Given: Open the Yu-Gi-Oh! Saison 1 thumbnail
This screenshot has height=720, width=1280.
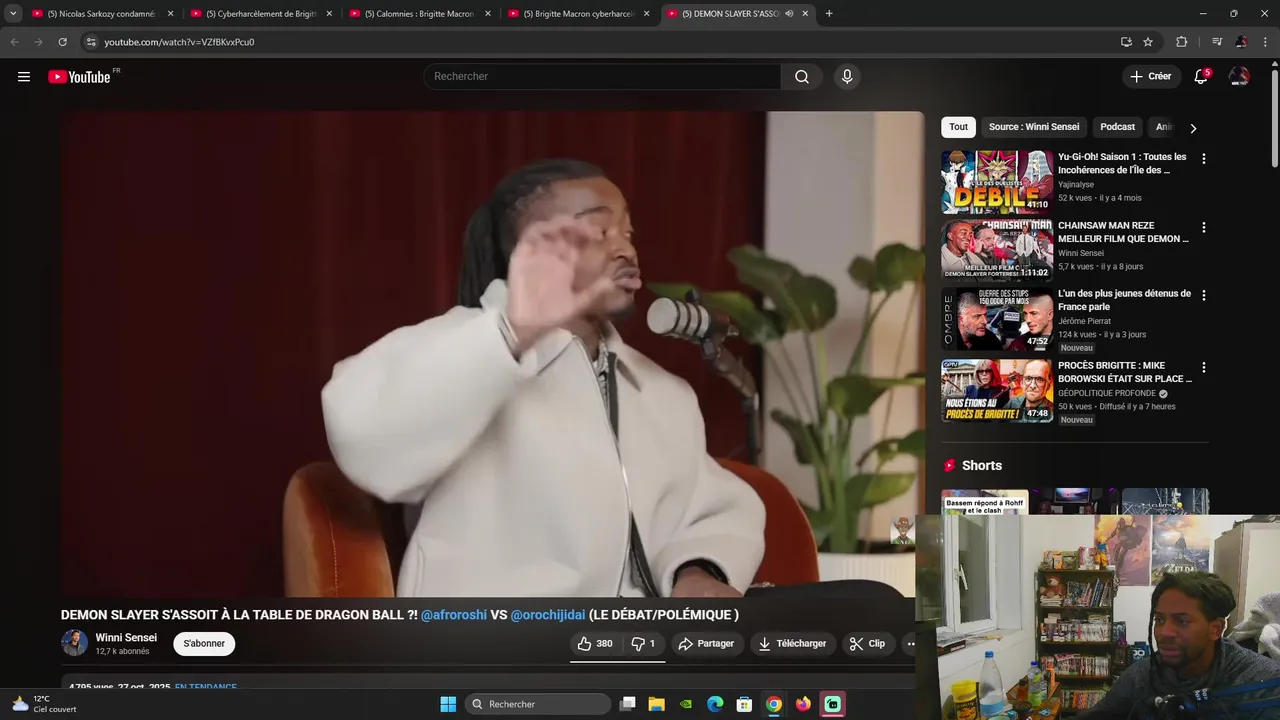Looking at the screenshot, I should coord(997,182).
